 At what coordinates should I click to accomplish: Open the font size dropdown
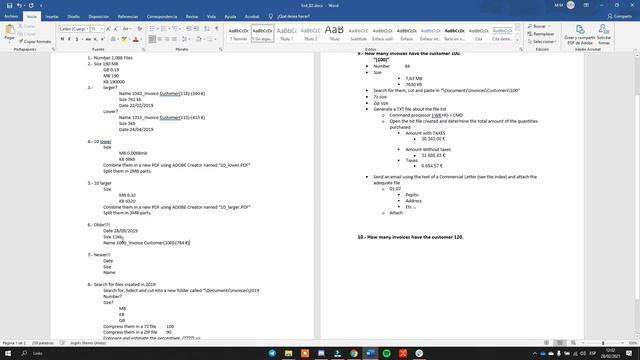point(101,29)
